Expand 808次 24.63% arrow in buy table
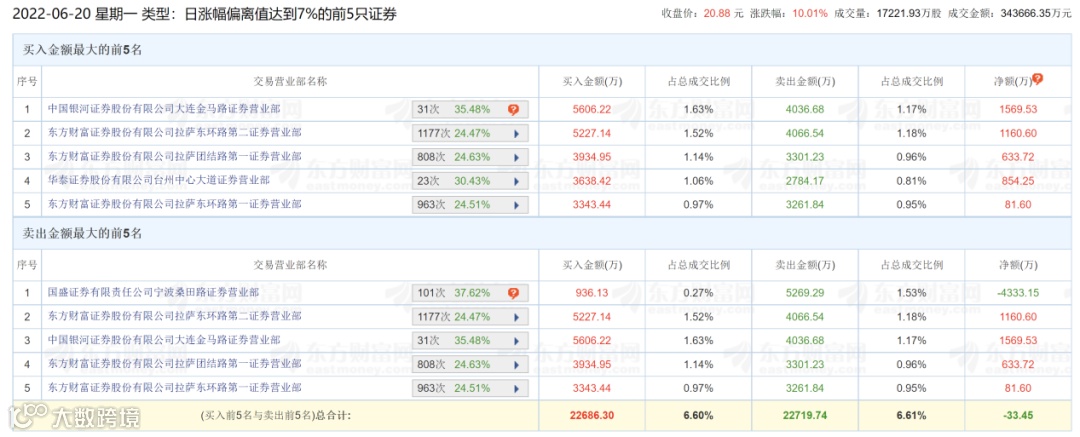The height and width of the screenshot is (437, 1080). [x=516, y=157]
